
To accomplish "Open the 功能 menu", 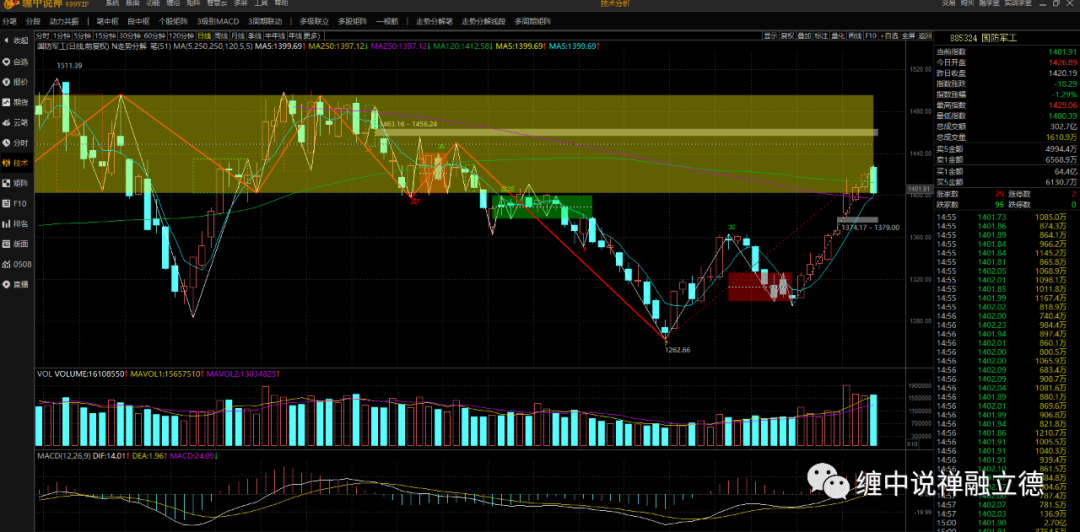I will 152,3.
